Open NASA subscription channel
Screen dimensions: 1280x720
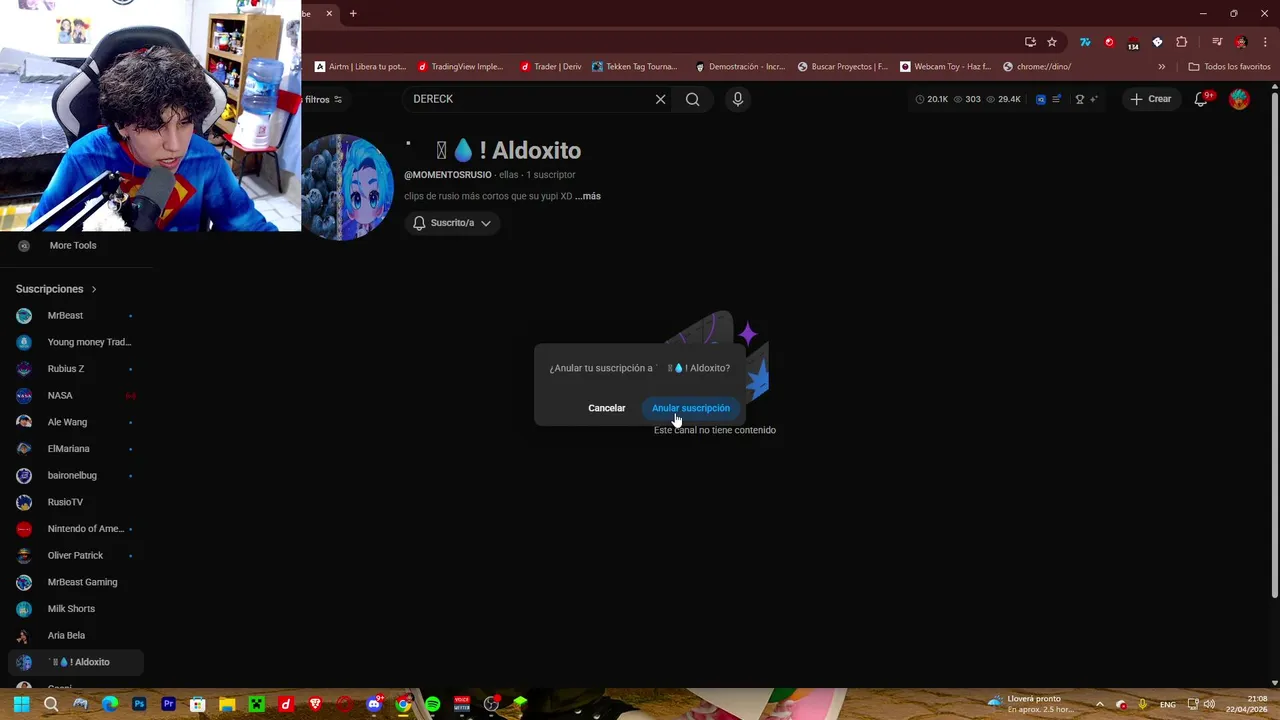tap(76, 395)
